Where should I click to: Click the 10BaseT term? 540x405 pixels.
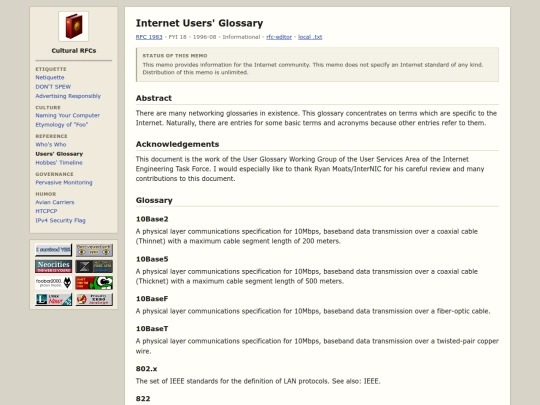point(152,329)
